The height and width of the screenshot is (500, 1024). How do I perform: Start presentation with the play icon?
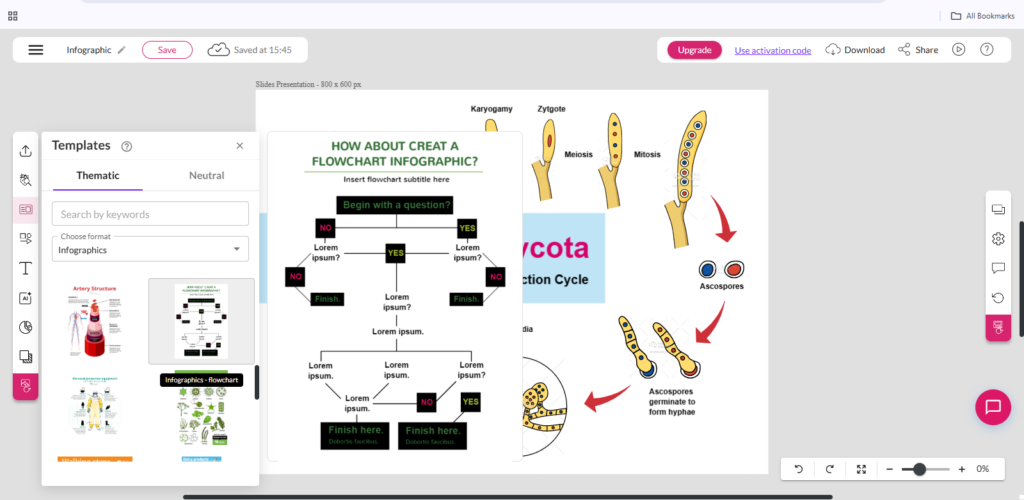[958, 50]
